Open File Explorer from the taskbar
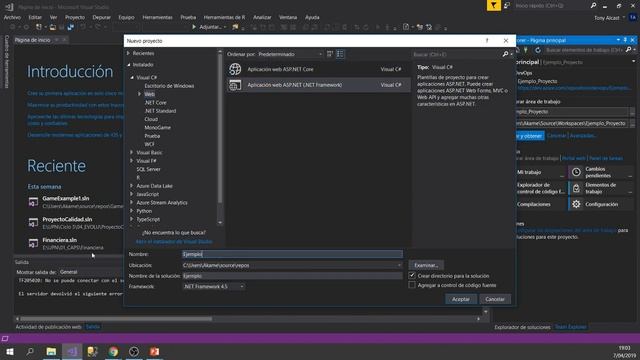 (51, 351)
